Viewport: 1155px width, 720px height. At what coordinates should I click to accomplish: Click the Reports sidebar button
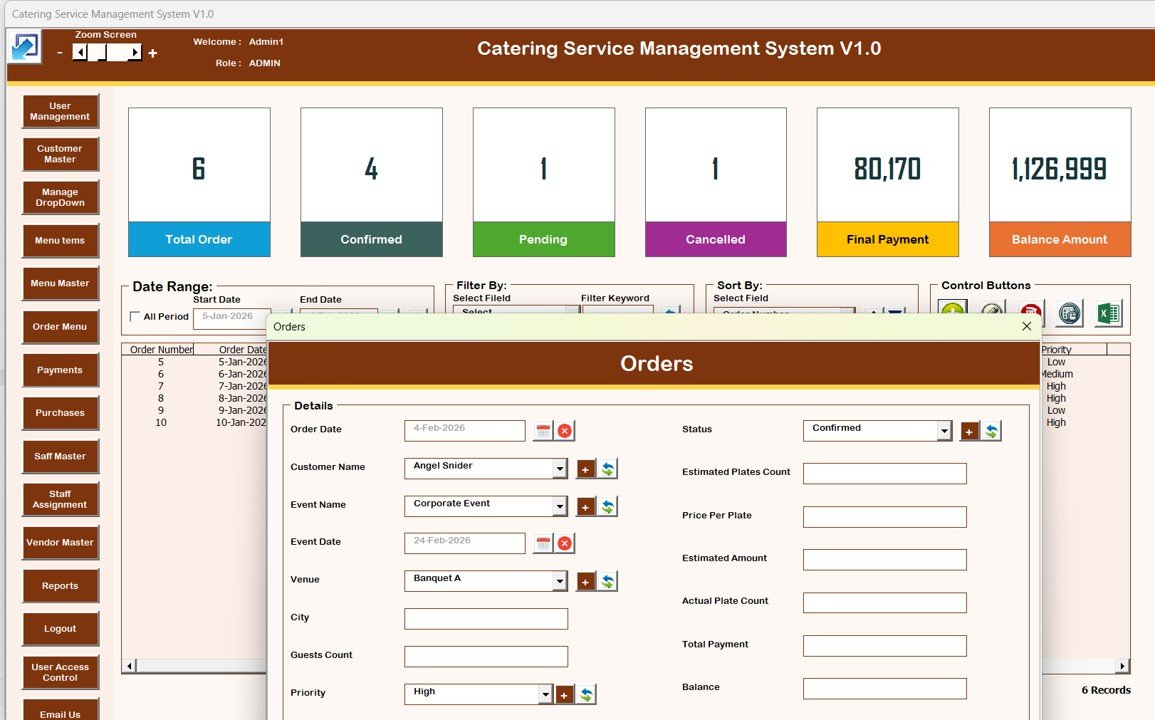[60, 586]
